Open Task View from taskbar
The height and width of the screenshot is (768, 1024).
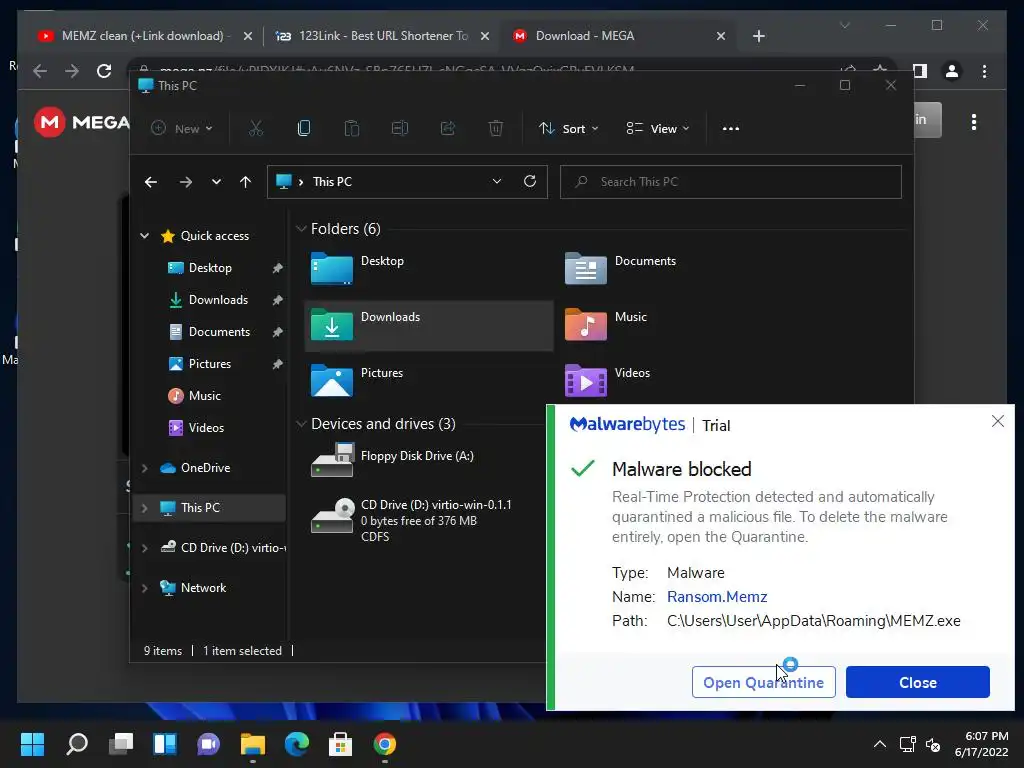[x=121, y=744]
